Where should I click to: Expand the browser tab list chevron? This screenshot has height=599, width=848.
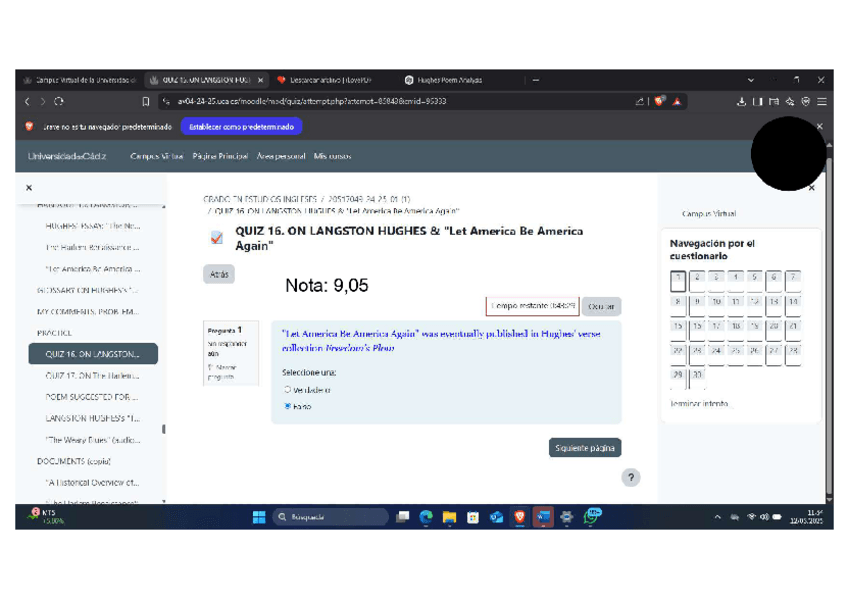(751, 80)
